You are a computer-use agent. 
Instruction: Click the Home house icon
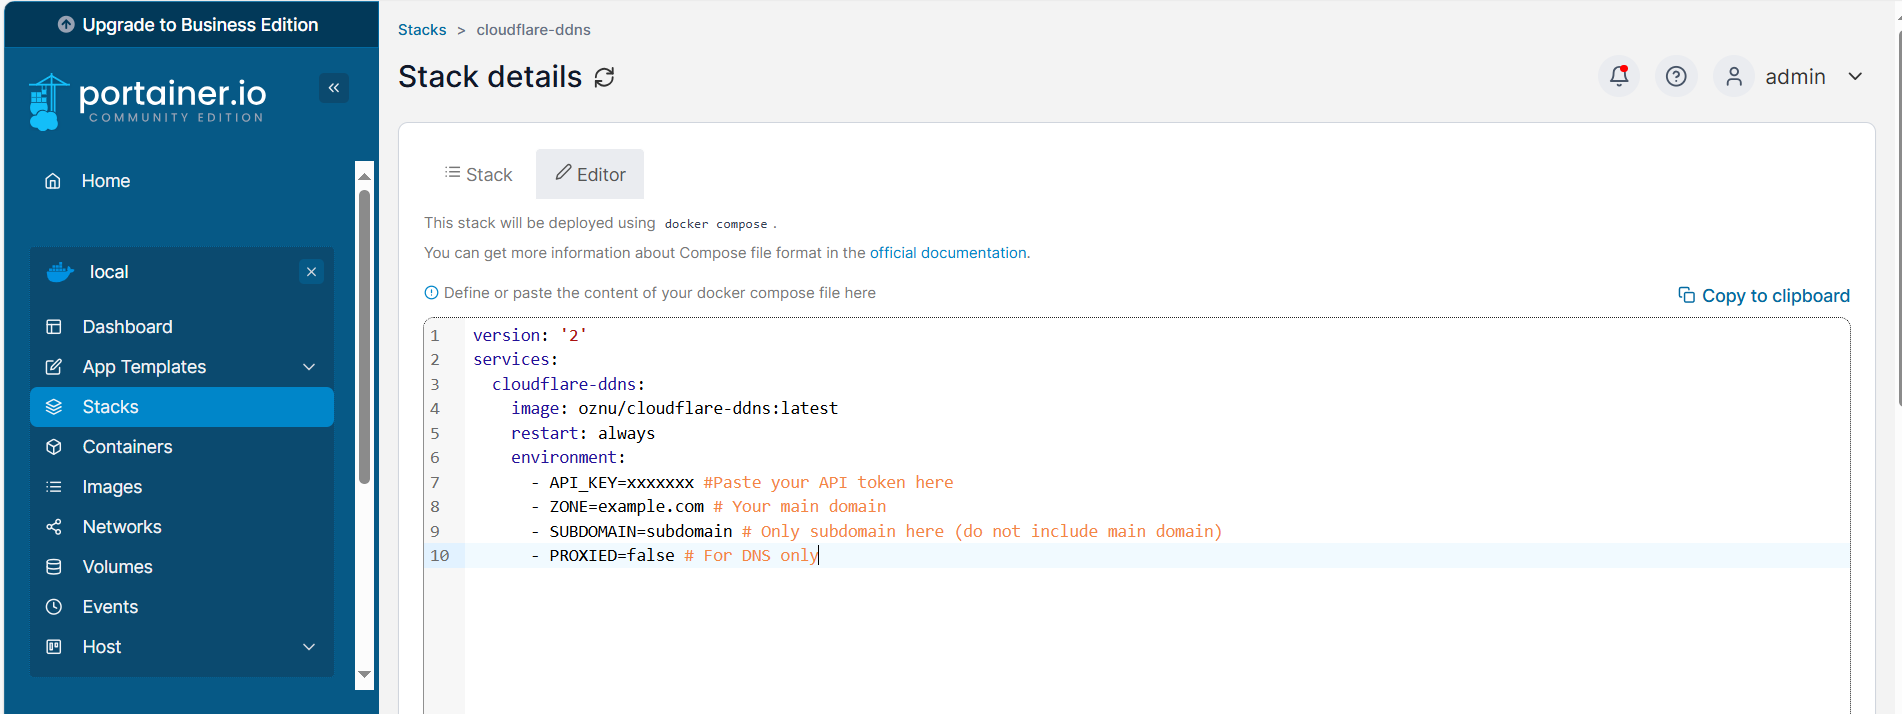point(53,181)
